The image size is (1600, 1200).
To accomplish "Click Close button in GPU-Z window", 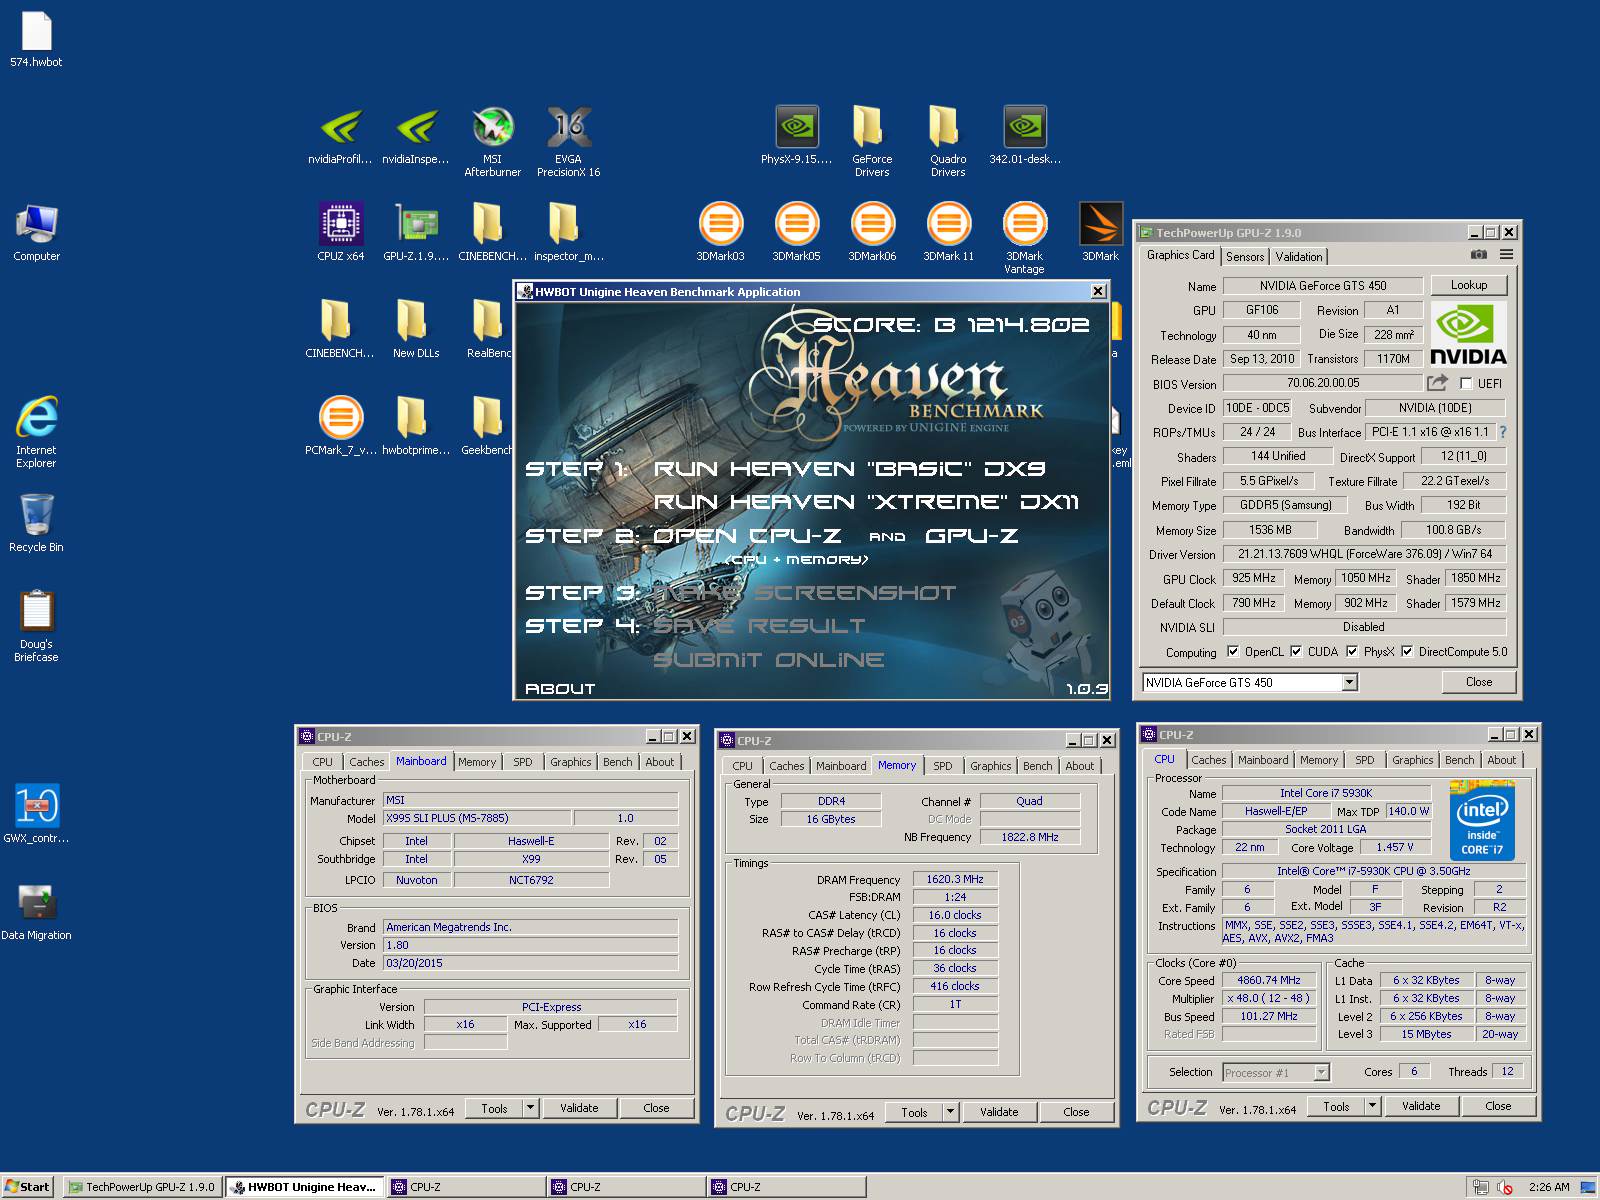I will coord(1478,682).
